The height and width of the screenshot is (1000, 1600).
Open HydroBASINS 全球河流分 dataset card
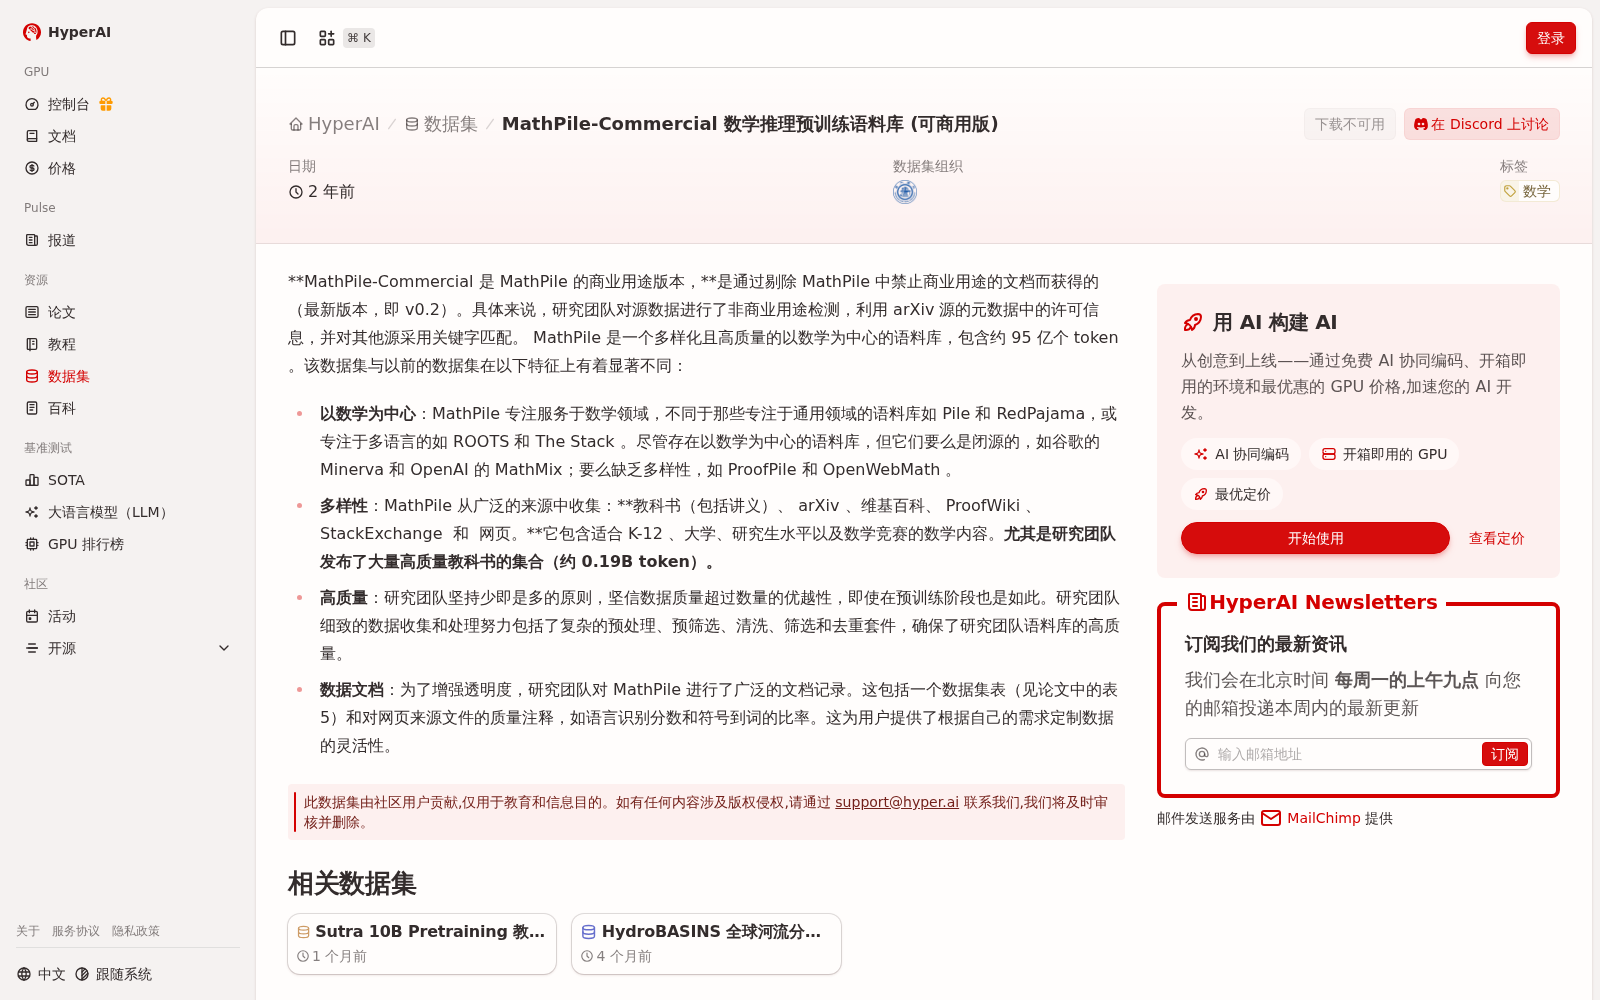coord(706,943)
